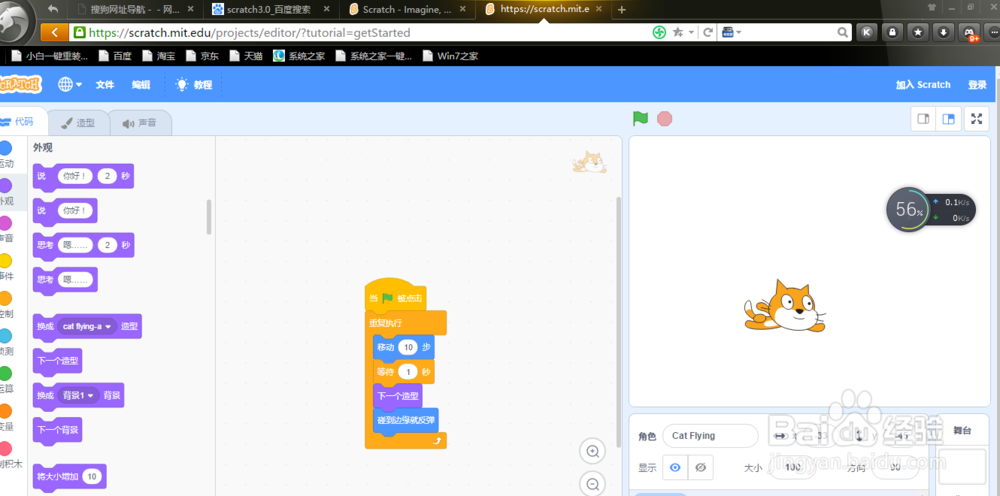Viewport: 1000px width, 496px height.
Task: Click 加入 Scratch link
Action: [x=923, y=85]
